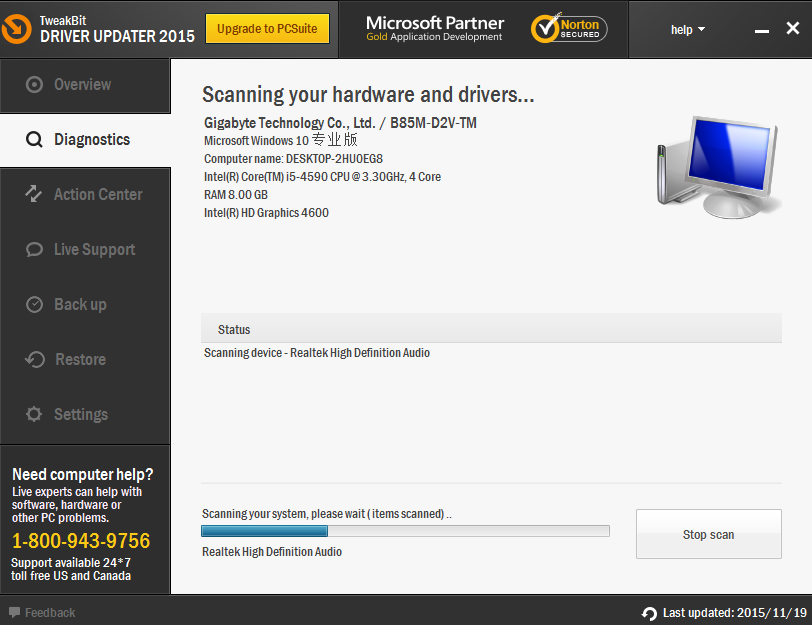Click the Settings gear icon
This screenshot has width=812, height=625.
coord(34,414)
